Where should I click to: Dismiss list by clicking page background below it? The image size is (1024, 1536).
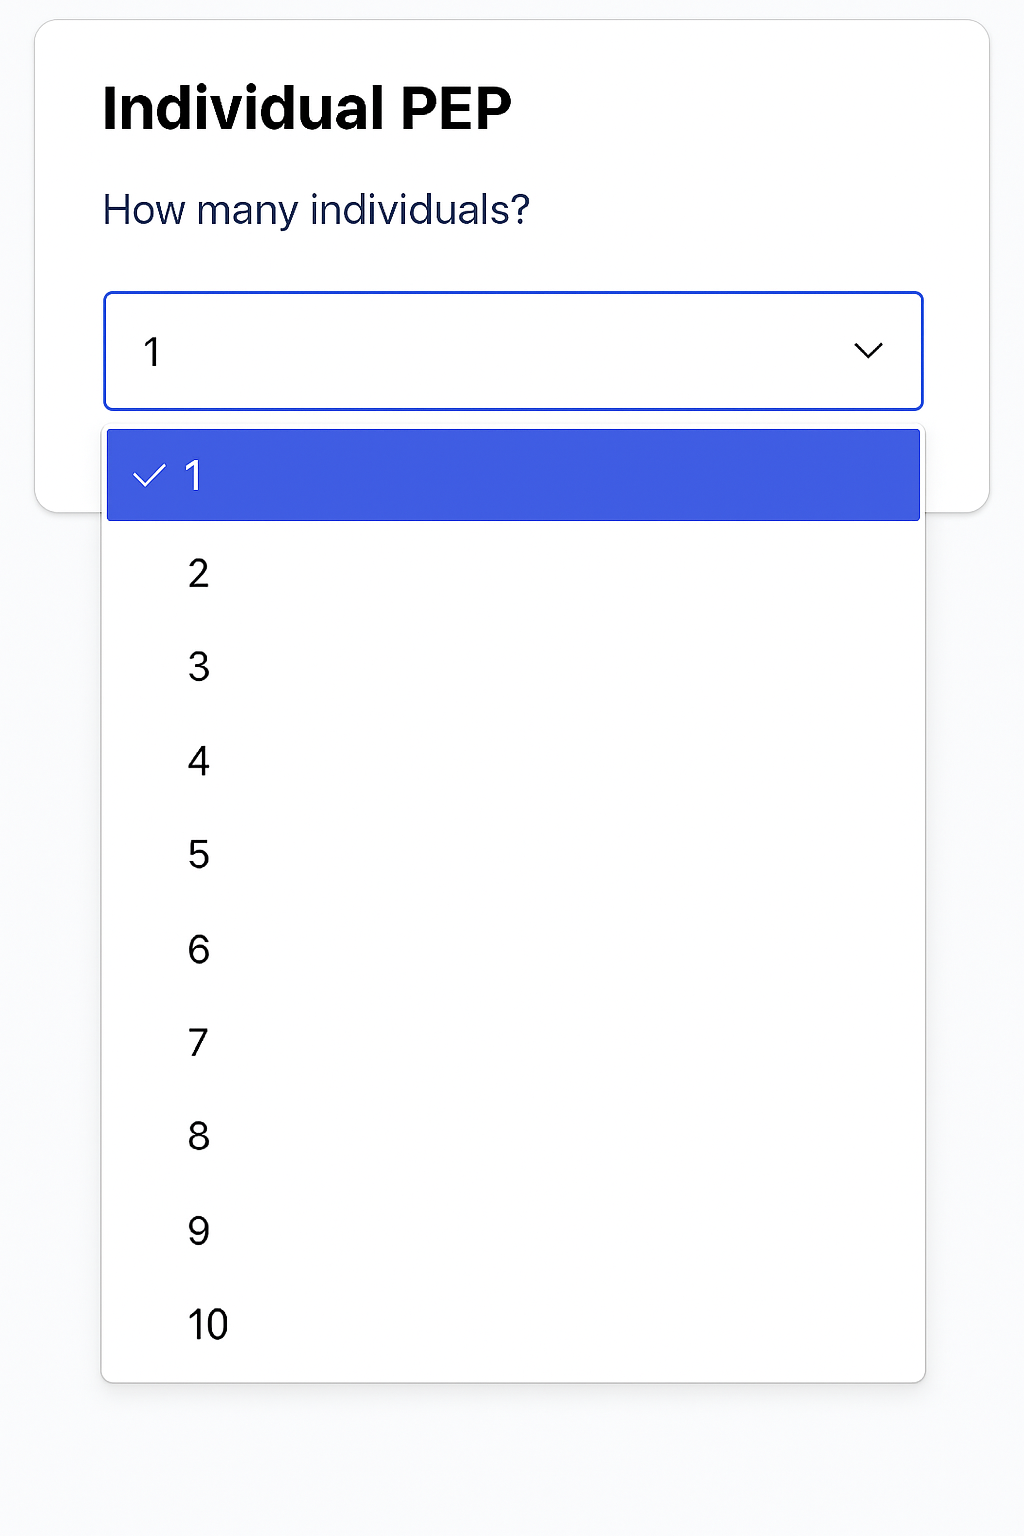click(512, 1460)
